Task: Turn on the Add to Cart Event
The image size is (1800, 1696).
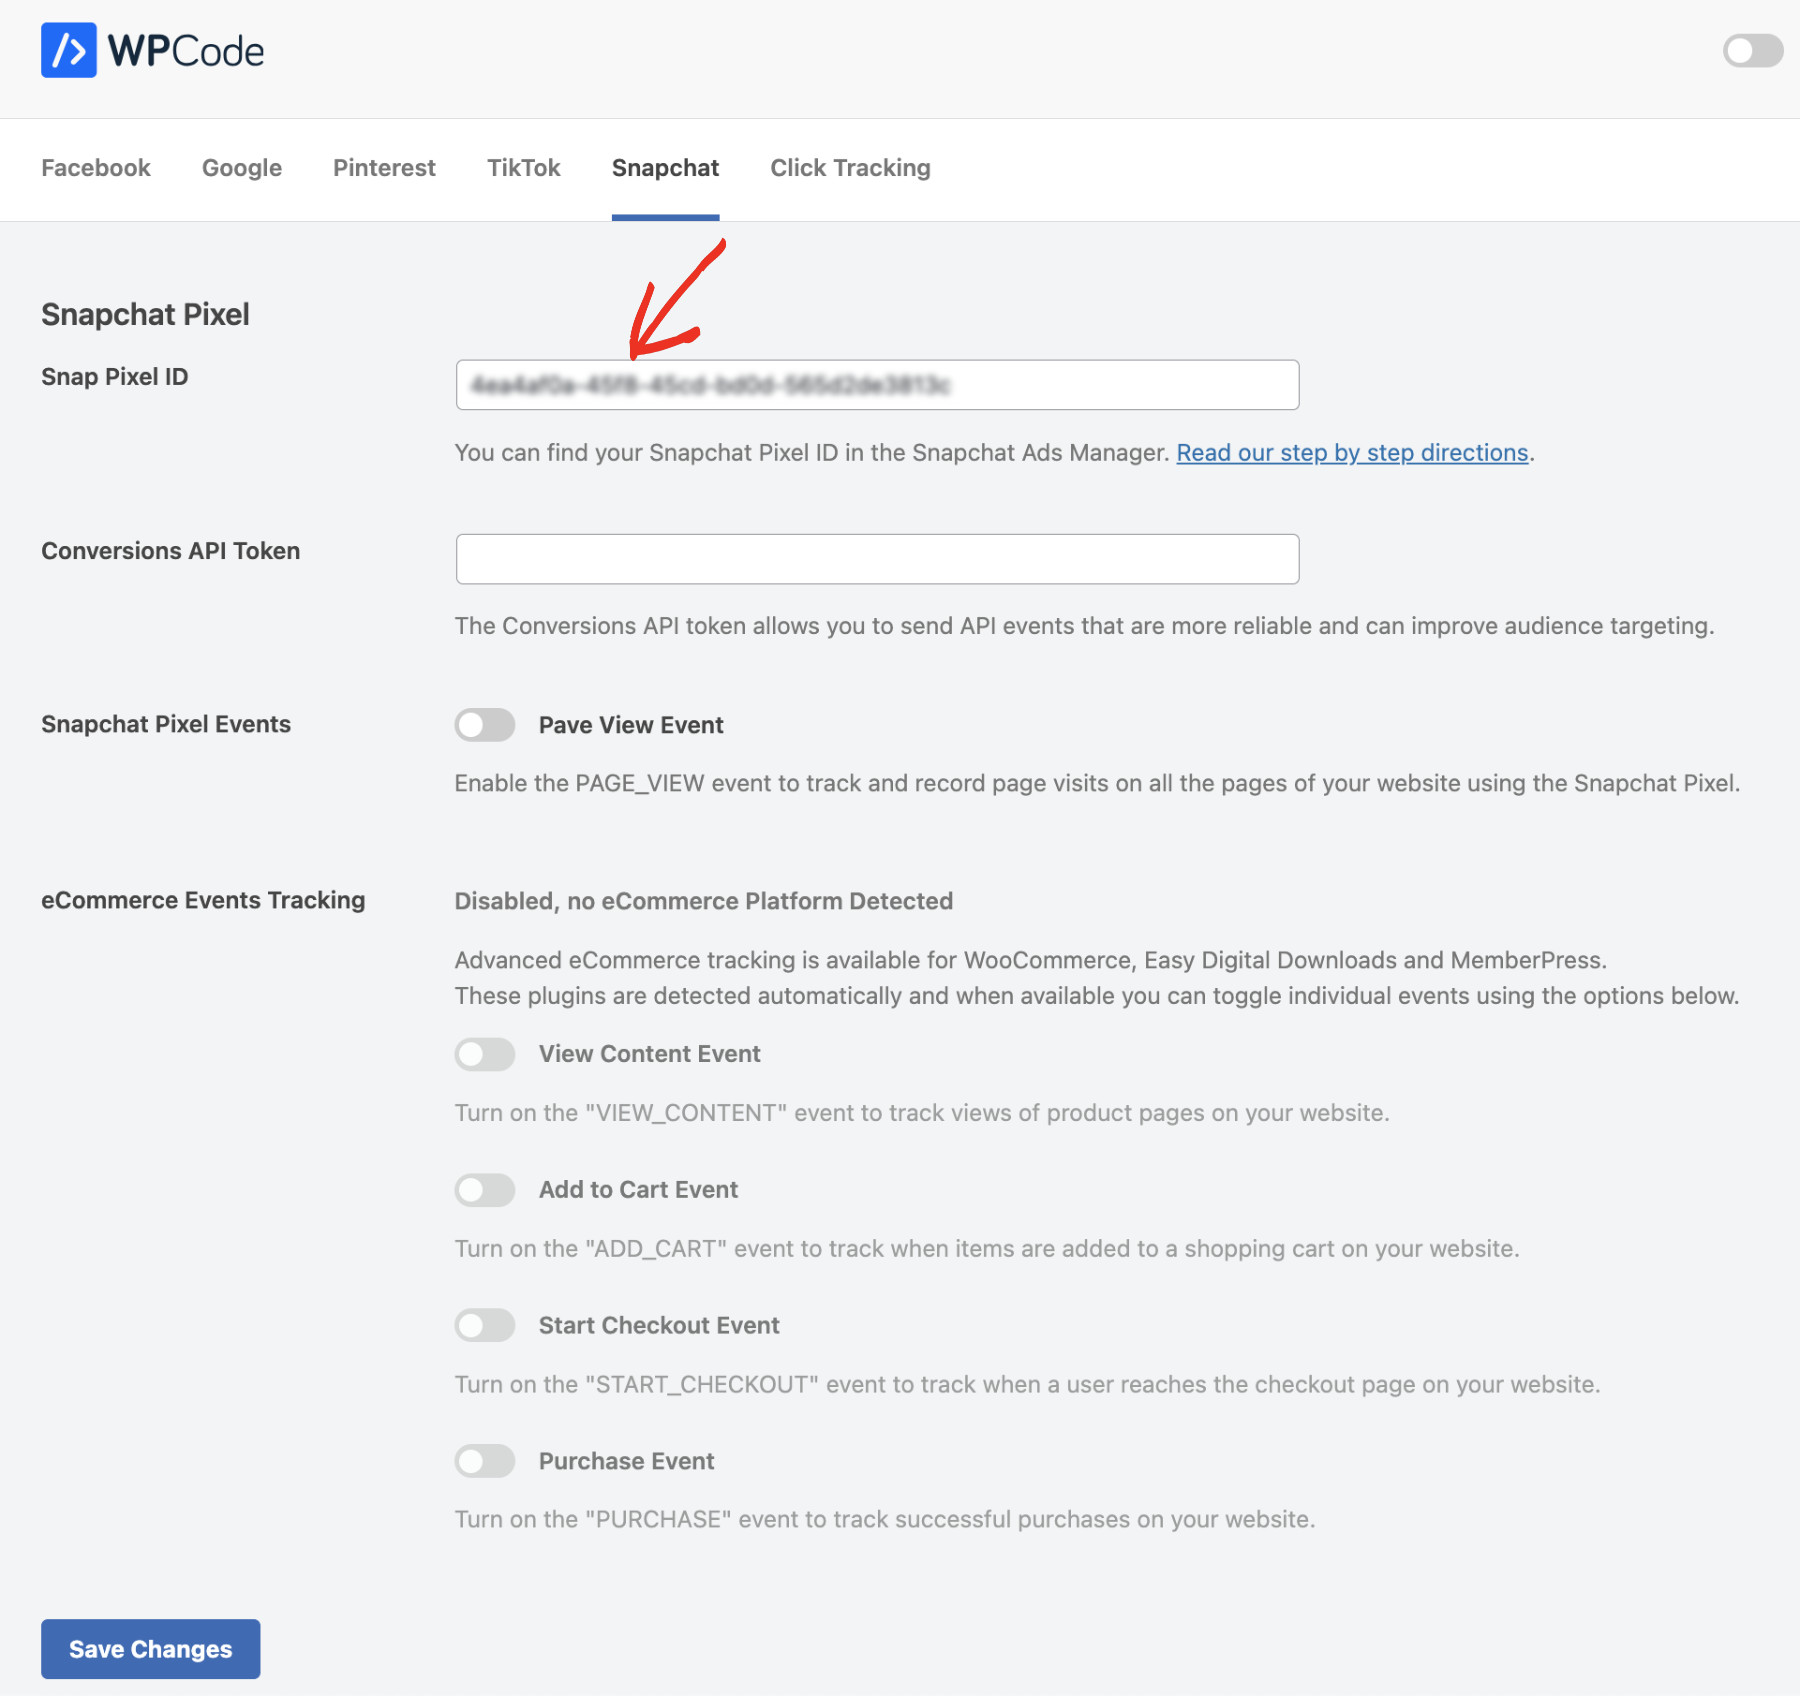Action: click(485, 1190)
